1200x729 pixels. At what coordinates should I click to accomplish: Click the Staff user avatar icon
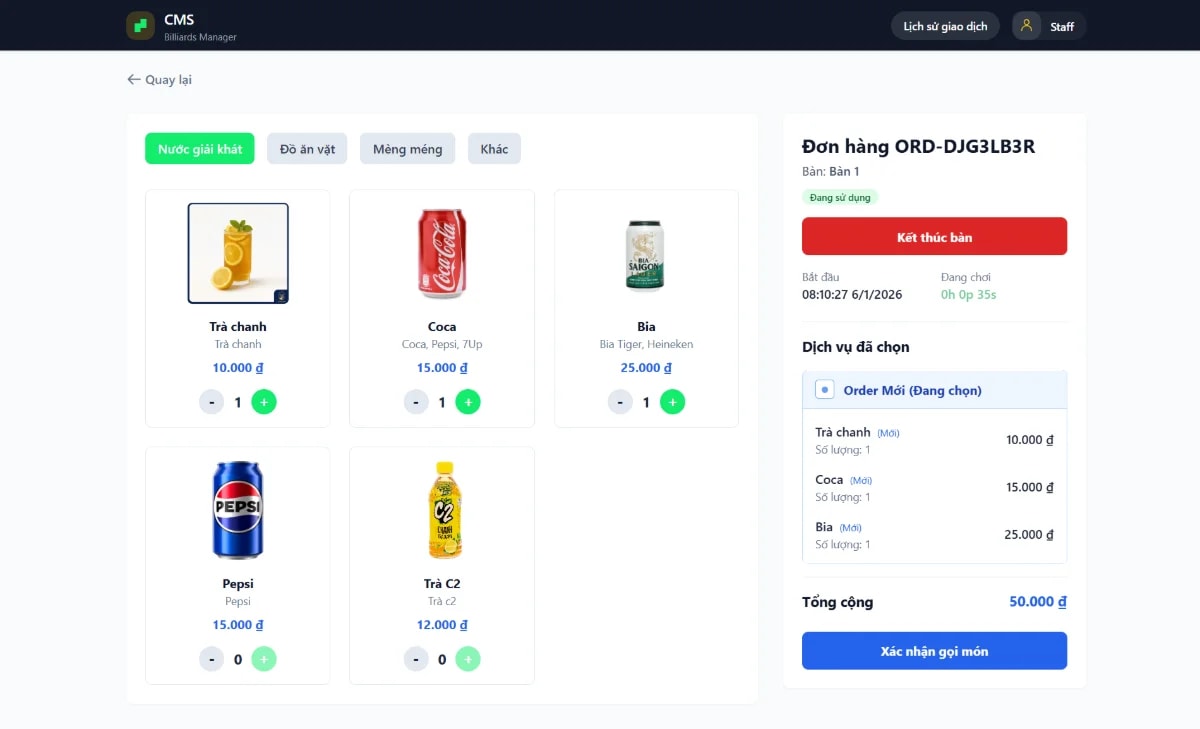pos(1026,26)
